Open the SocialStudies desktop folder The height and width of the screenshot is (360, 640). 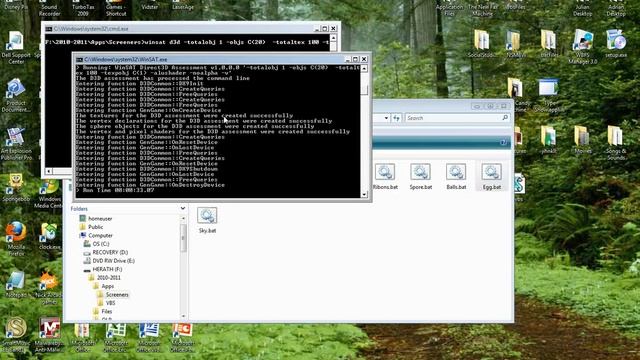[482, 43]
